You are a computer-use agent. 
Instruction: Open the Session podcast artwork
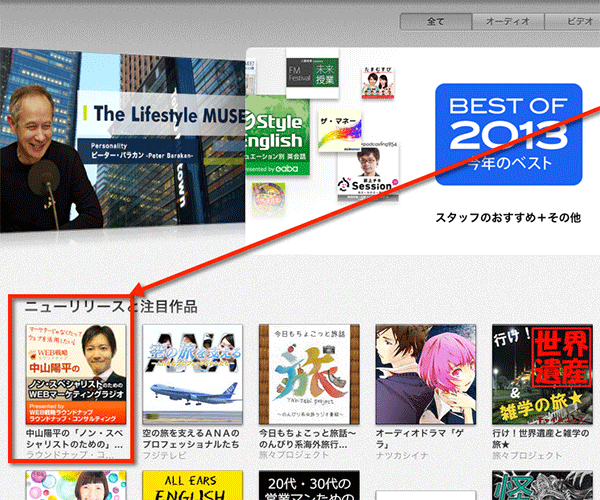tap(368, 171)
